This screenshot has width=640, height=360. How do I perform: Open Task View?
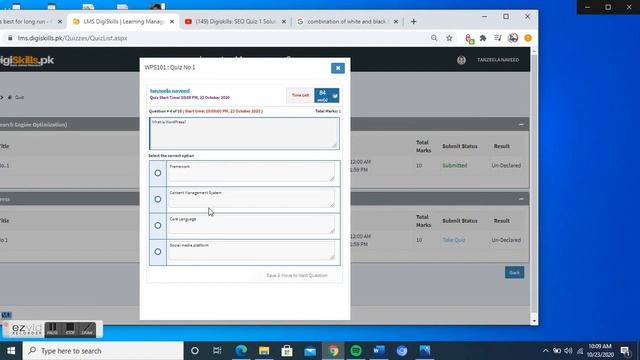pyautogui.click(x=217, y=351)
